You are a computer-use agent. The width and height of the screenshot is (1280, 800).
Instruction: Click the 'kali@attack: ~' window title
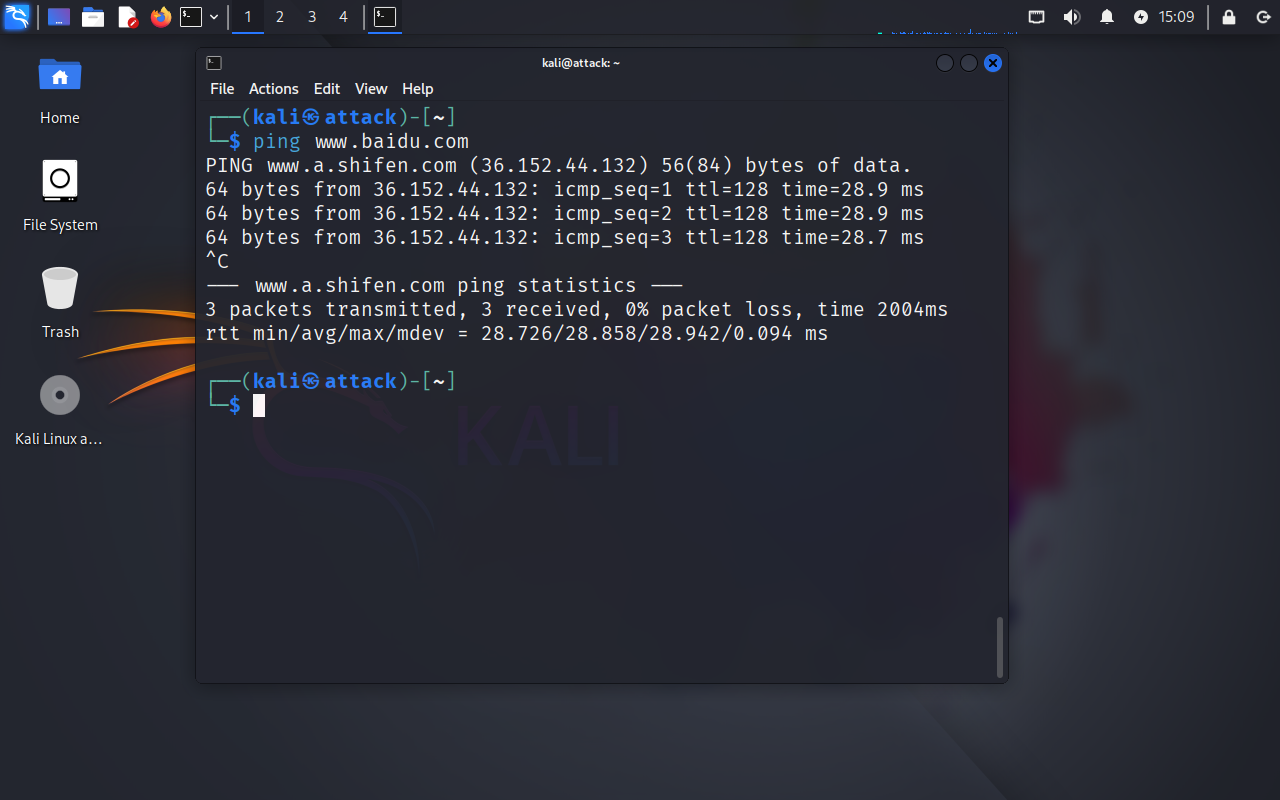[x=581, y=63]
